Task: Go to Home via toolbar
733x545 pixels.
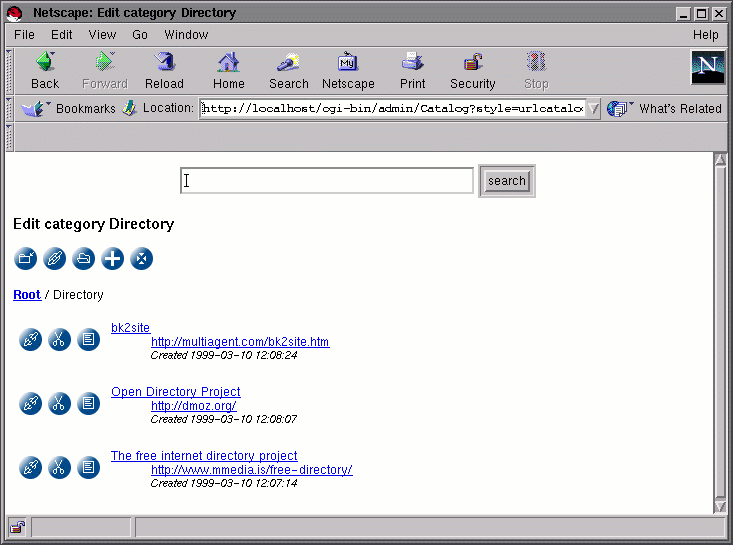Action: click(228, 71)
